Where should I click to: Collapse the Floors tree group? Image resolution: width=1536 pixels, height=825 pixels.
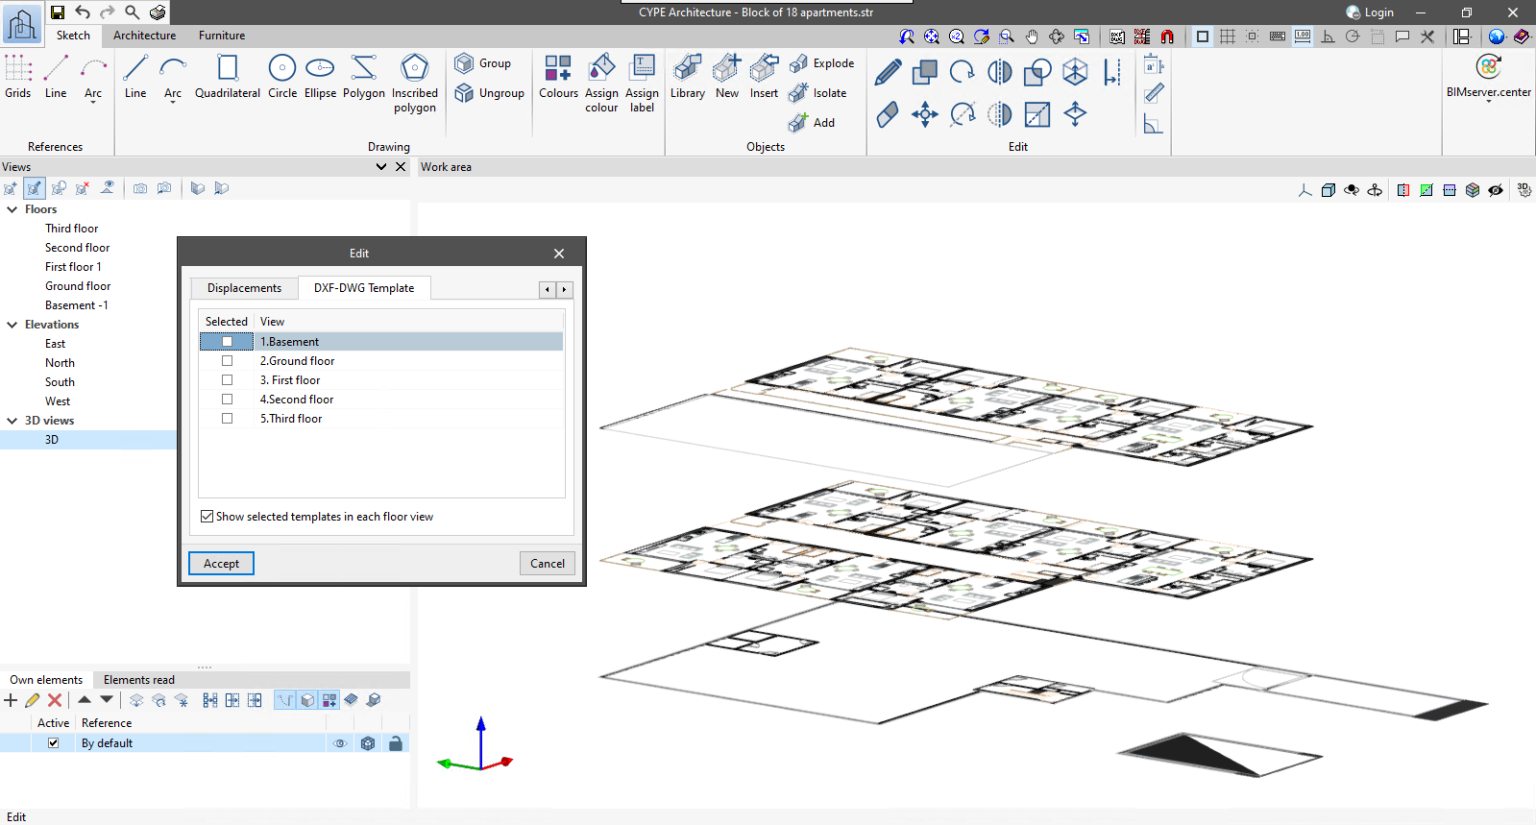point(12,210)
